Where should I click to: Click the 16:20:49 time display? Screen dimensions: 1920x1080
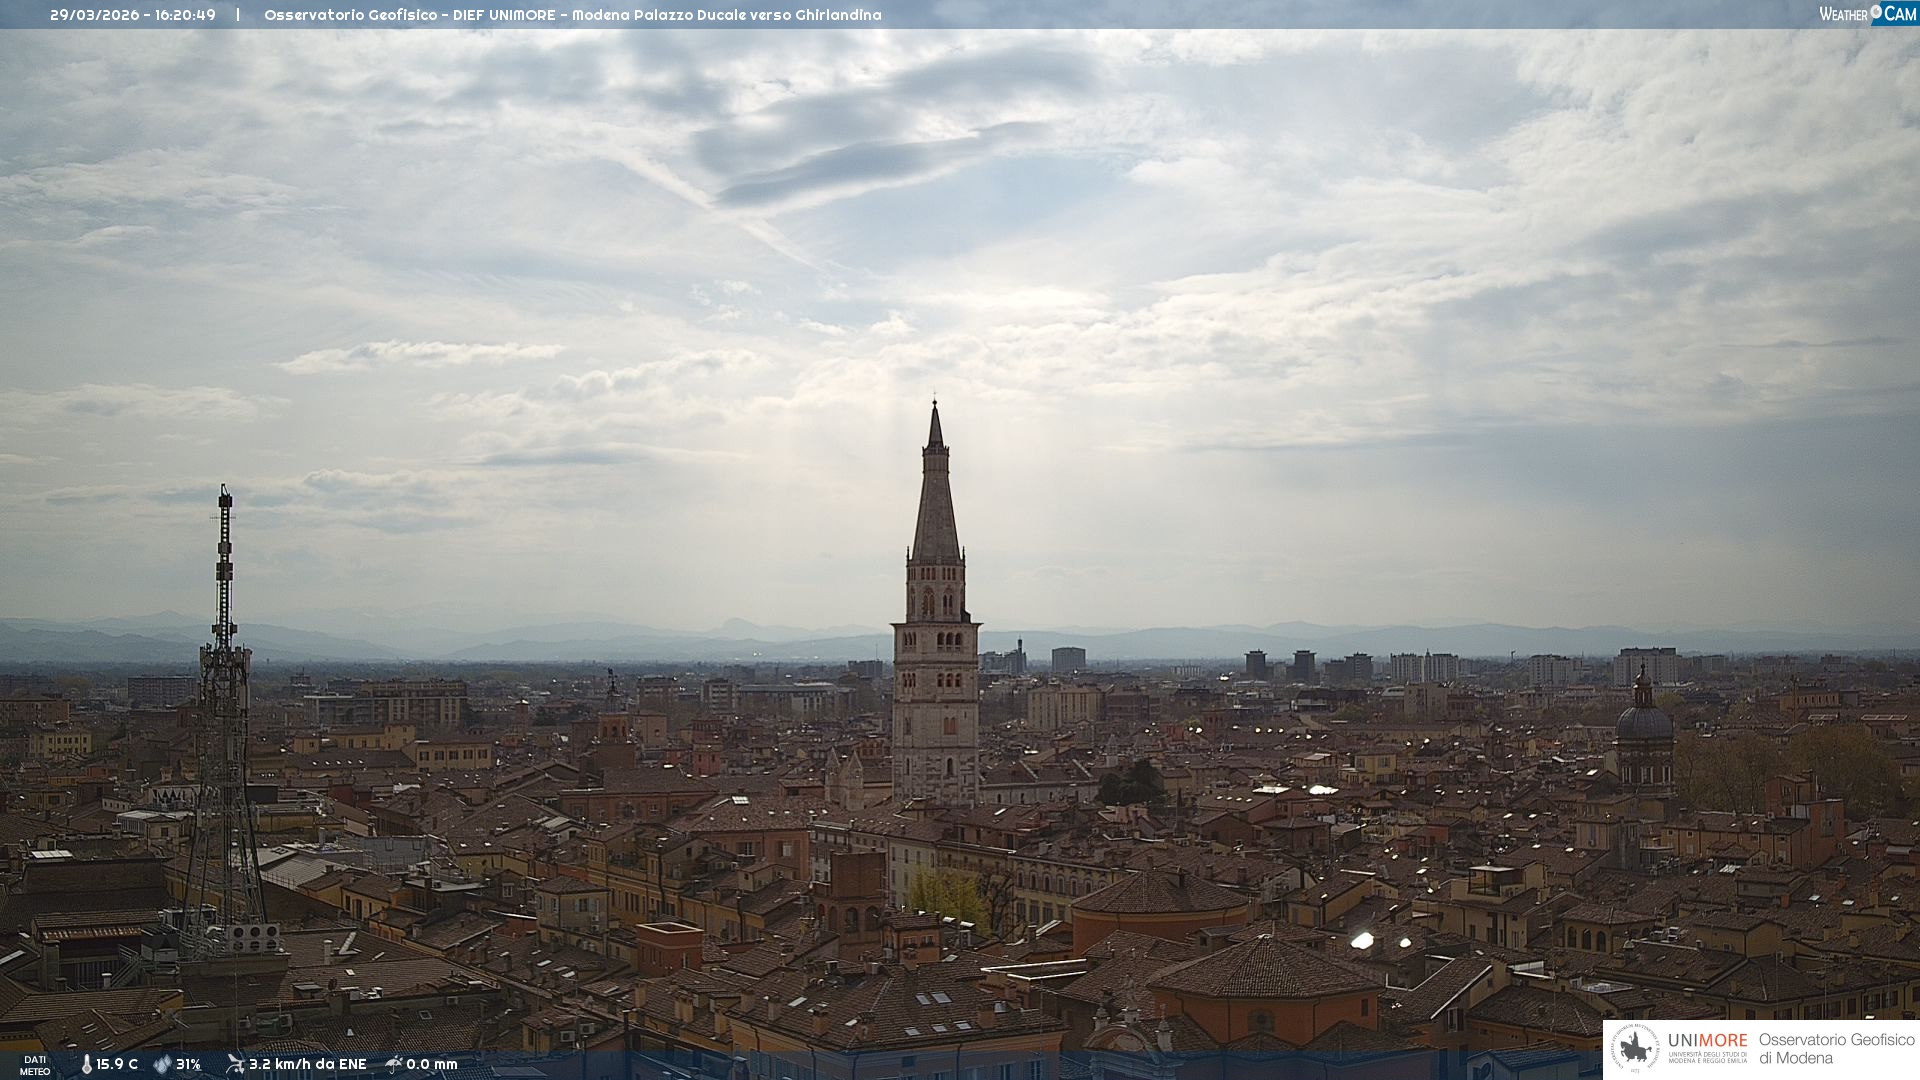click(x=185, y=15)
